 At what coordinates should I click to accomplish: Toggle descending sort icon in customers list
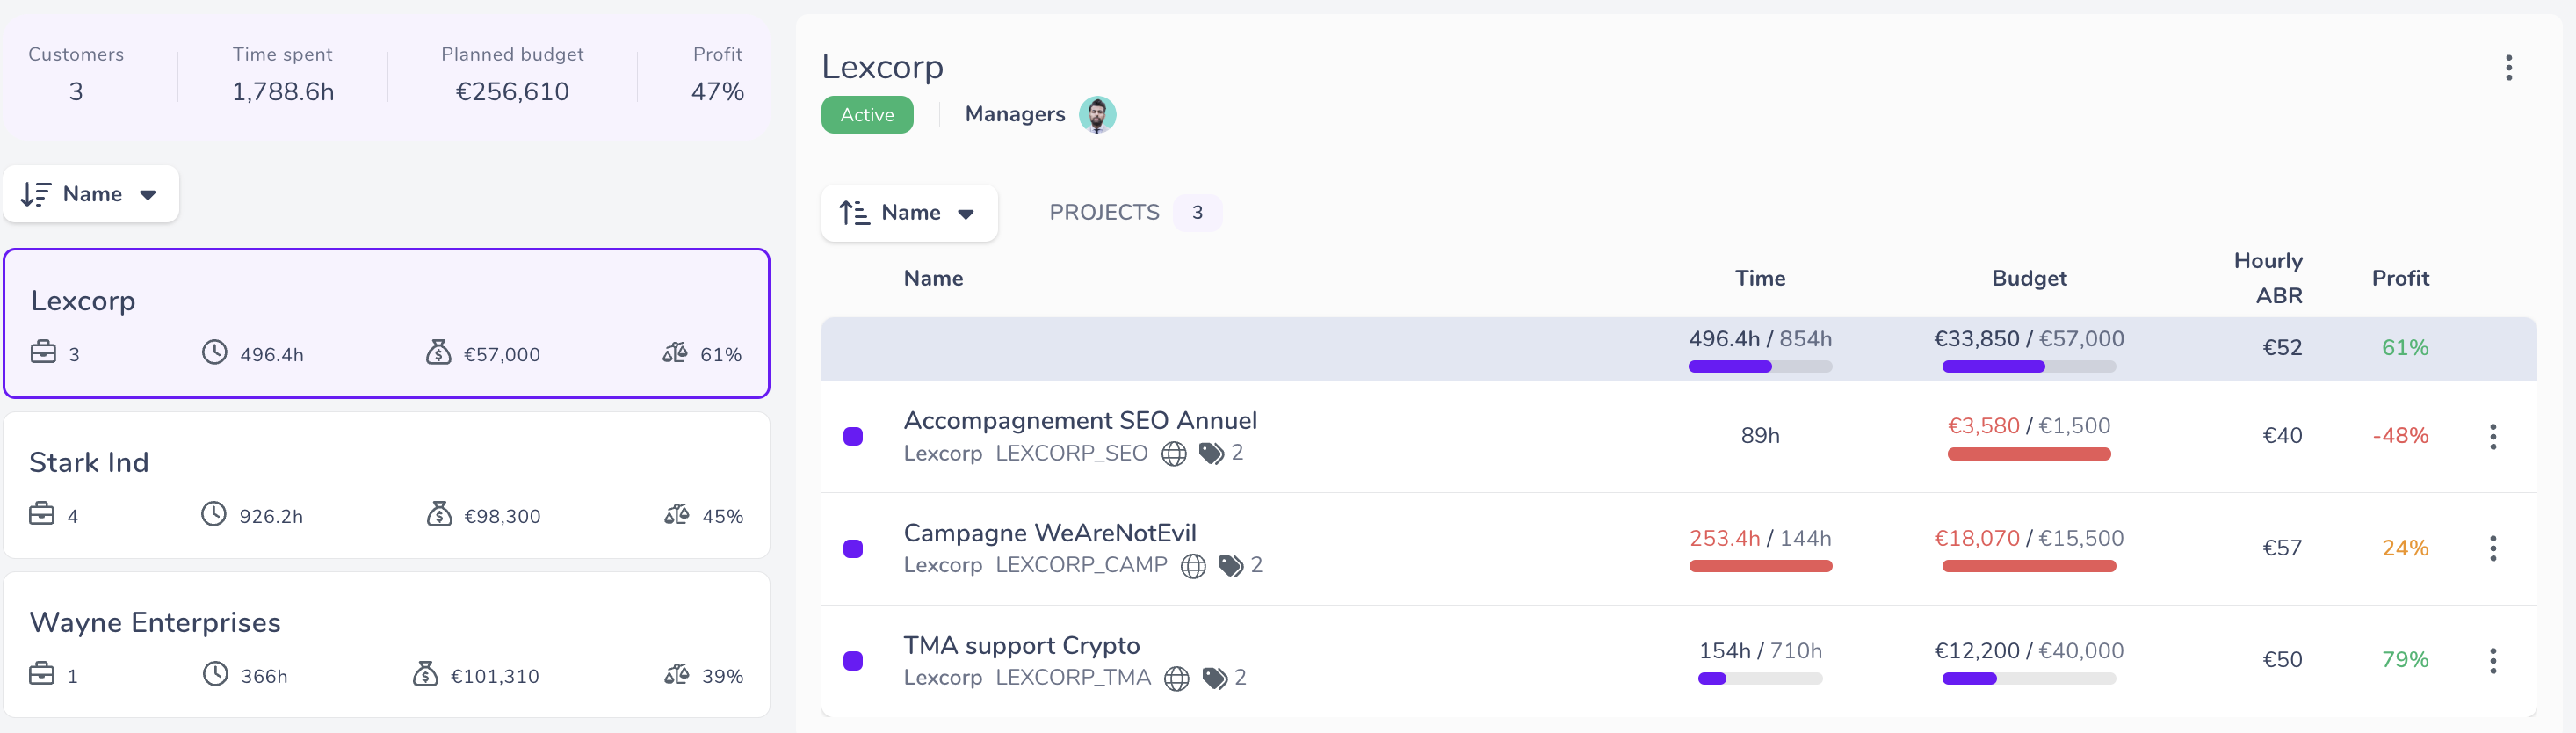click(36, 194)
